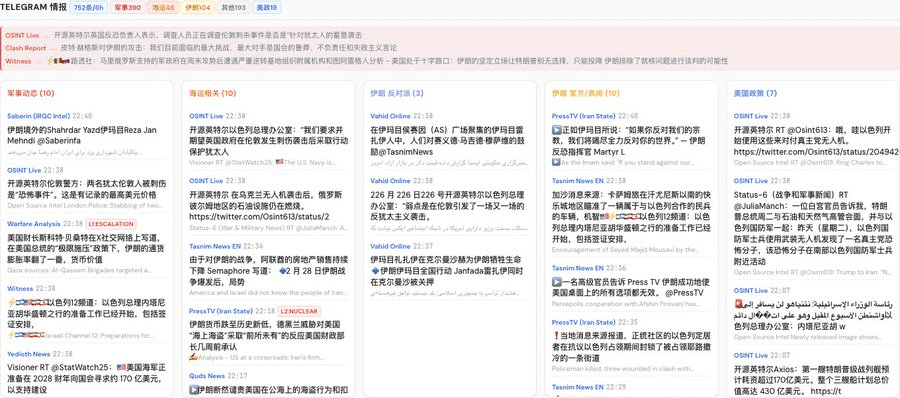Open PressTV (Iran State) source at 22:40
This screenshot has height=398, width=900.
pos(583,116)
